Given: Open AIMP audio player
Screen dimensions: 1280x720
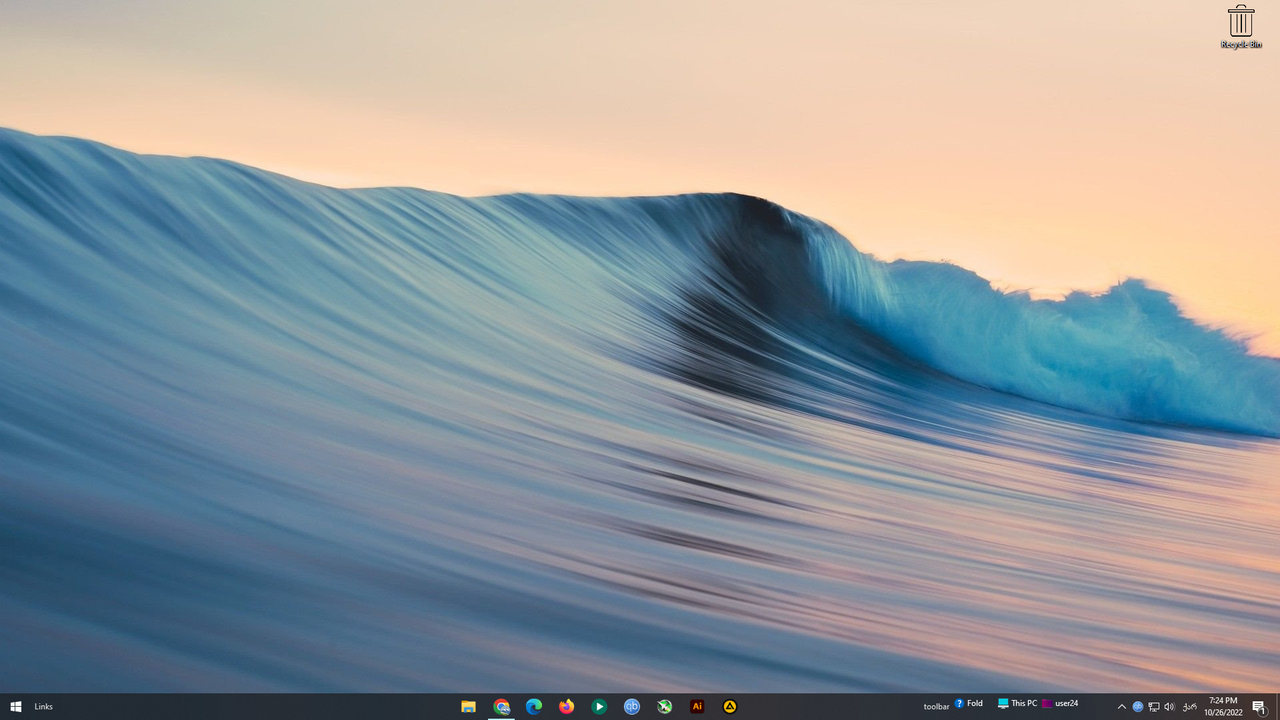Looking at the screenshot, I should tap(729, 706).
